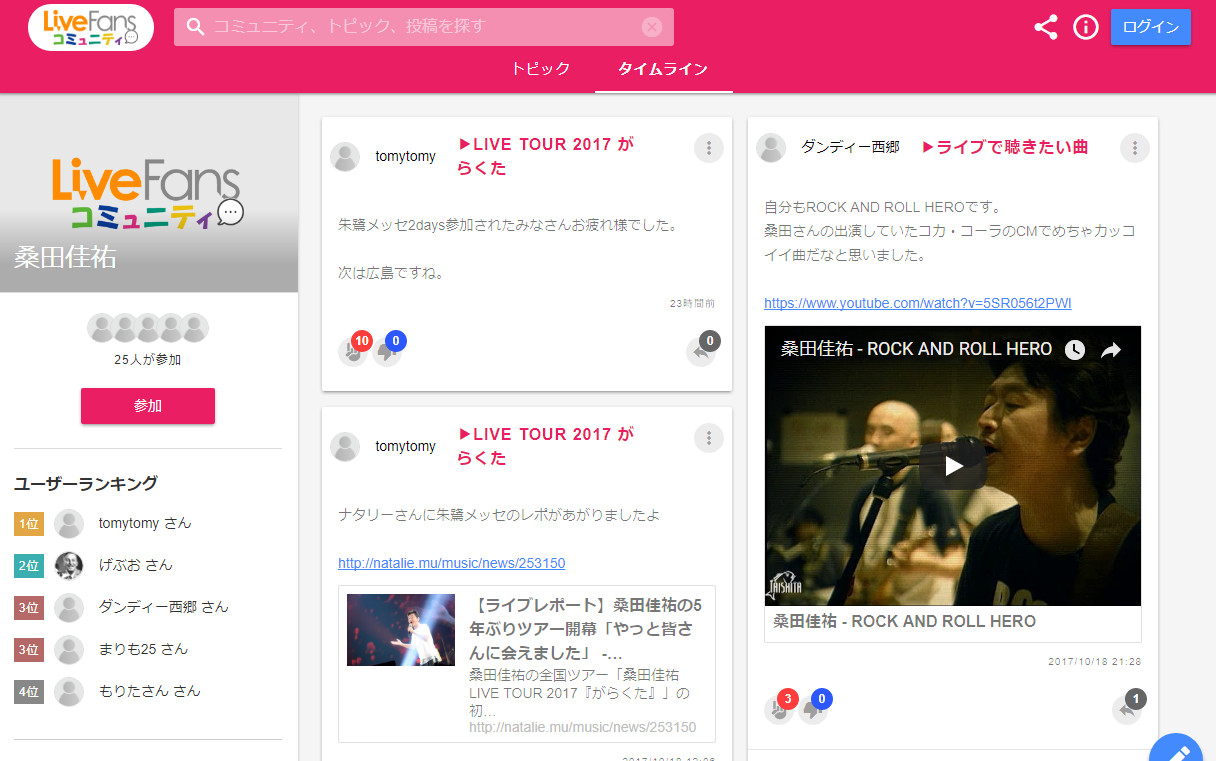The height and width of the screenshot is (761, 1216).
Task: Open the 【ライブレポート】 article preview title
Action: click(586, 630)
